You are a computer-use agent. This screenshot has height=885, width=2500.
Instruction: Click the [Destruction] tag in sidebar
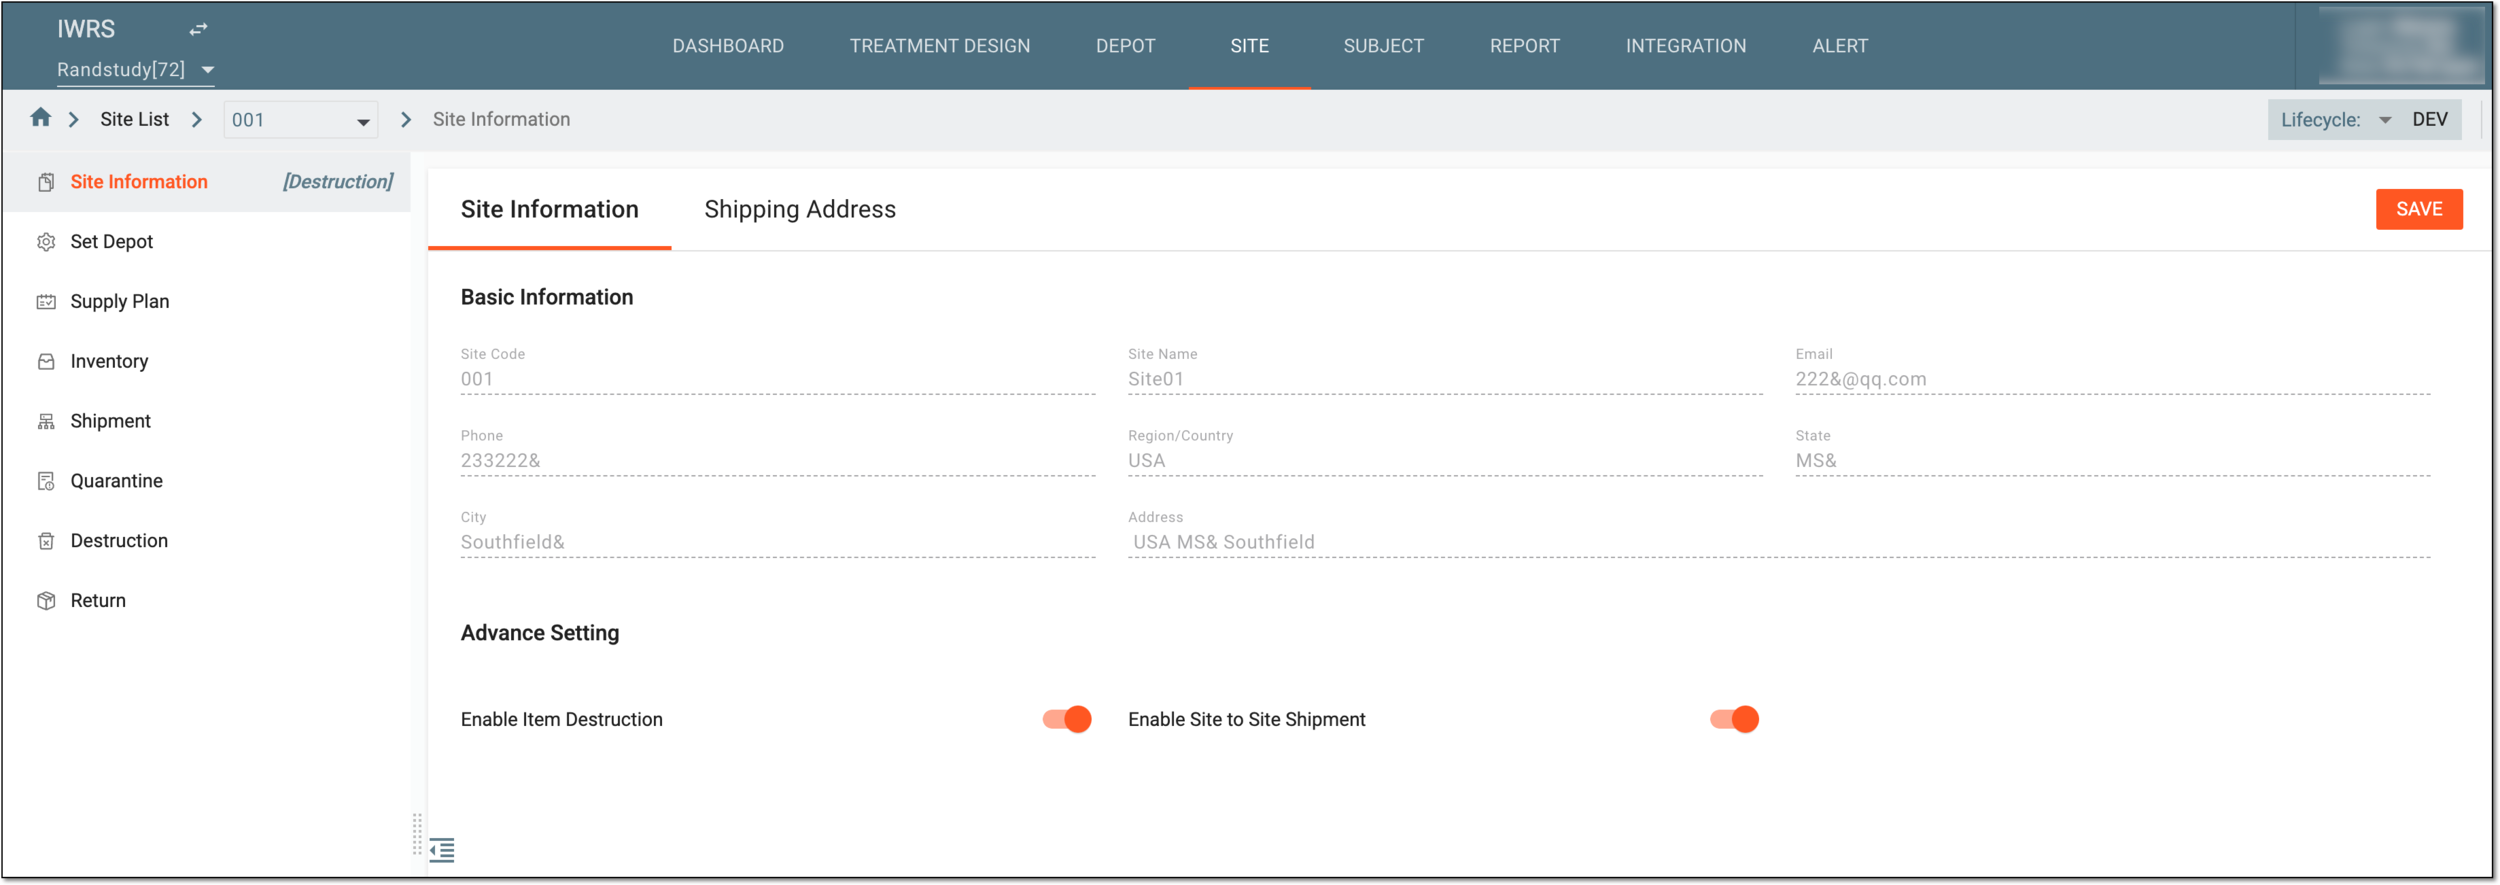pos(338,182)
